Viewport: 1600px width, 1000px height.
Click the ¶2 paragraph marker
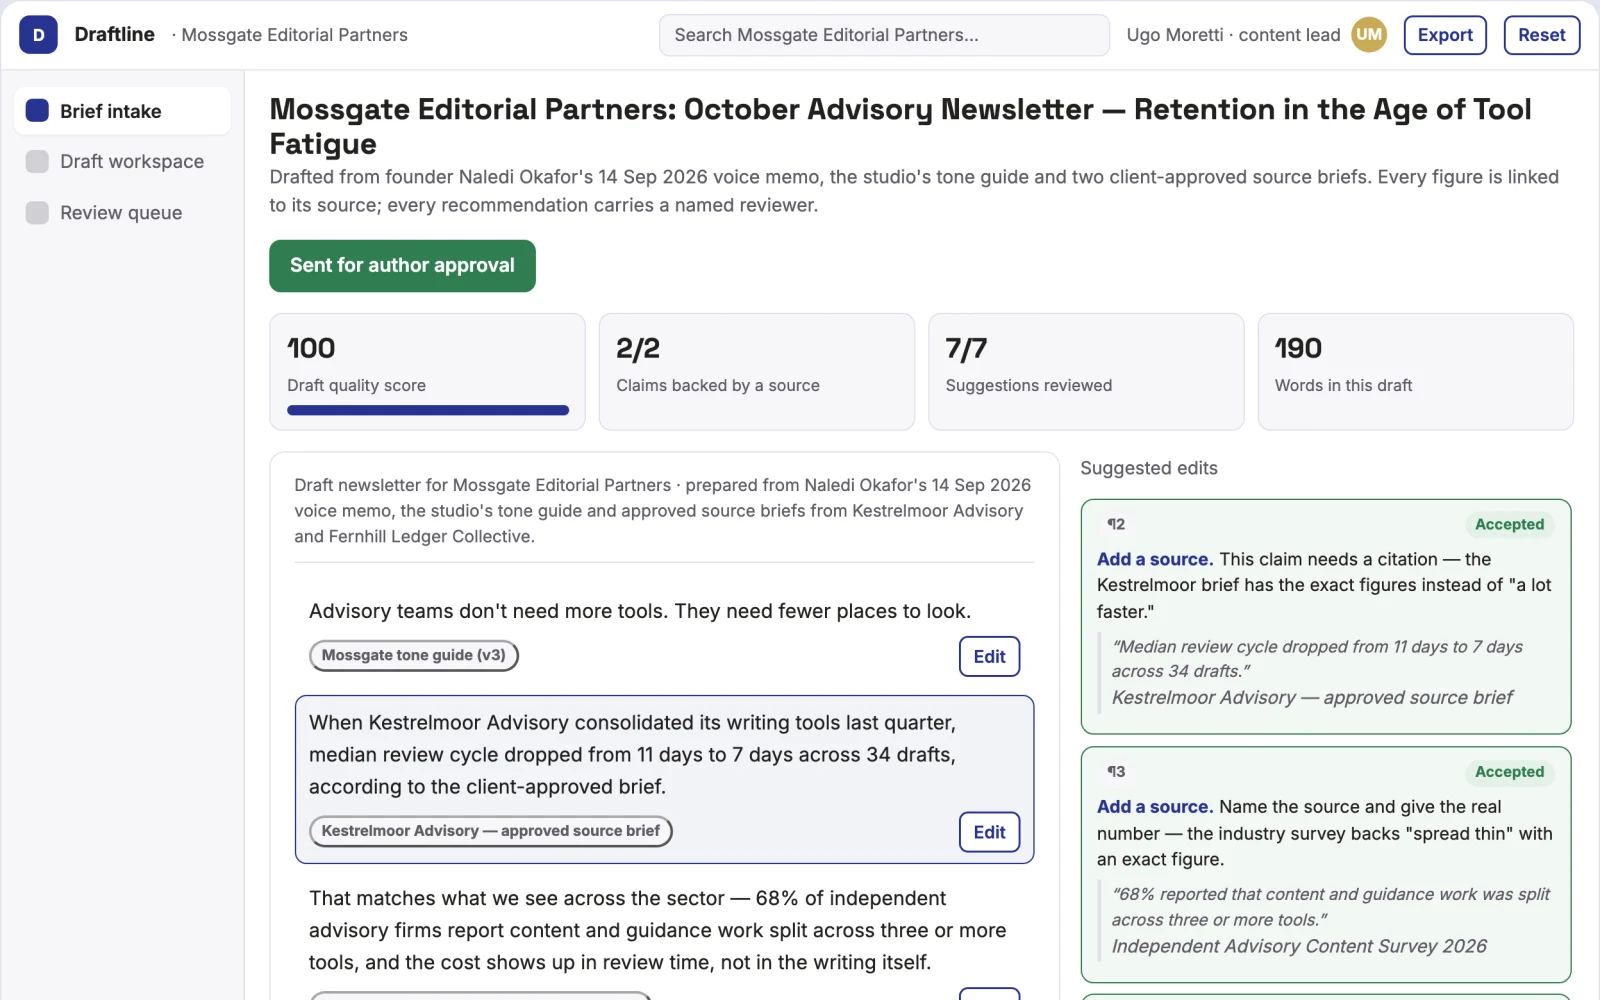(x=1116, y=524)
